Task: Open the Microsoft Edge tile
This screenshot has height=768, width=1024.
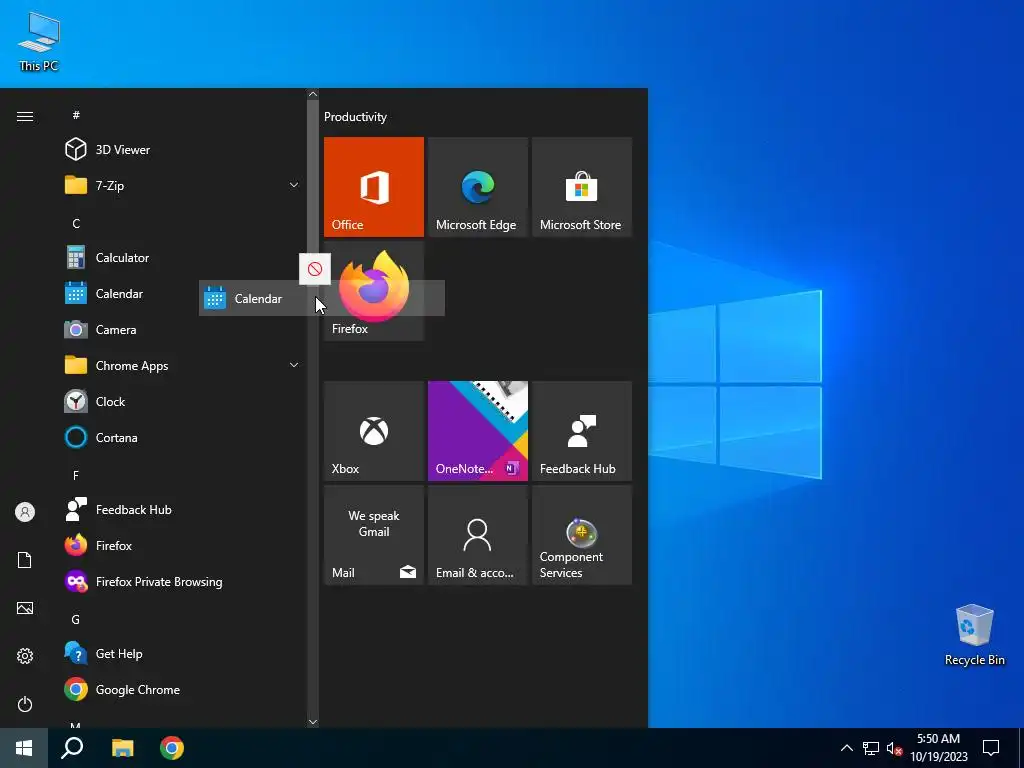Action: [x=477, y=187]
